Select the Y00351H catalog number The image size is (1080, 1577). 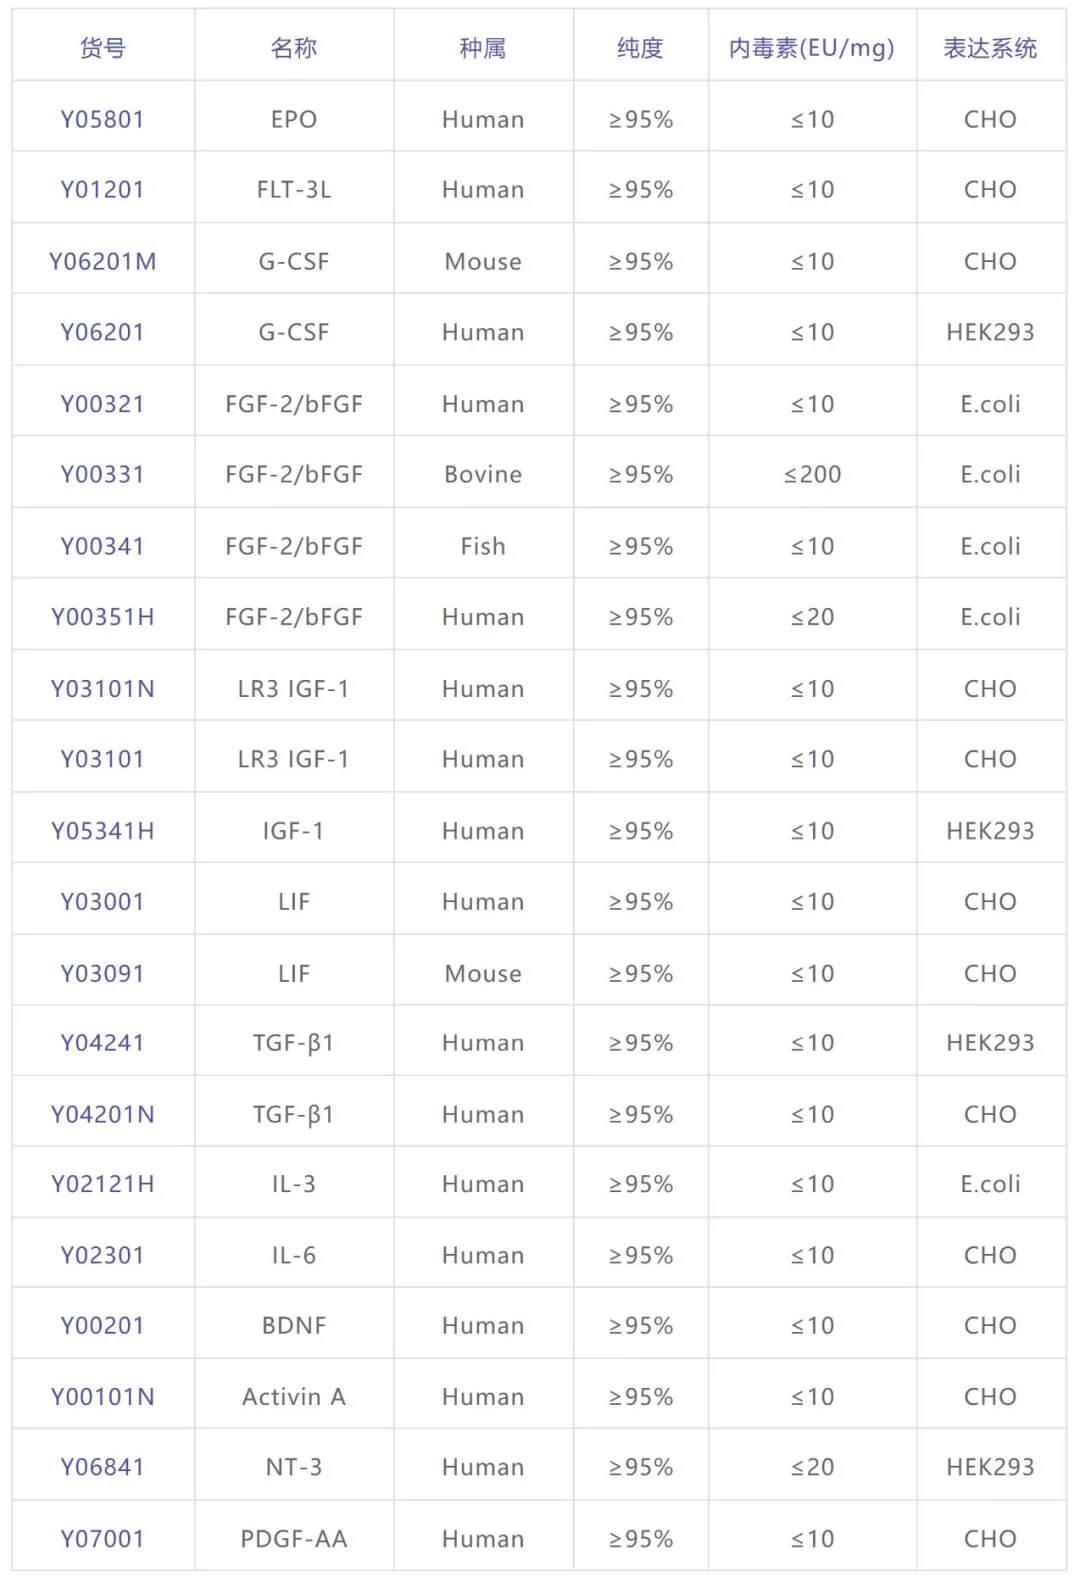tap(102, 617)
